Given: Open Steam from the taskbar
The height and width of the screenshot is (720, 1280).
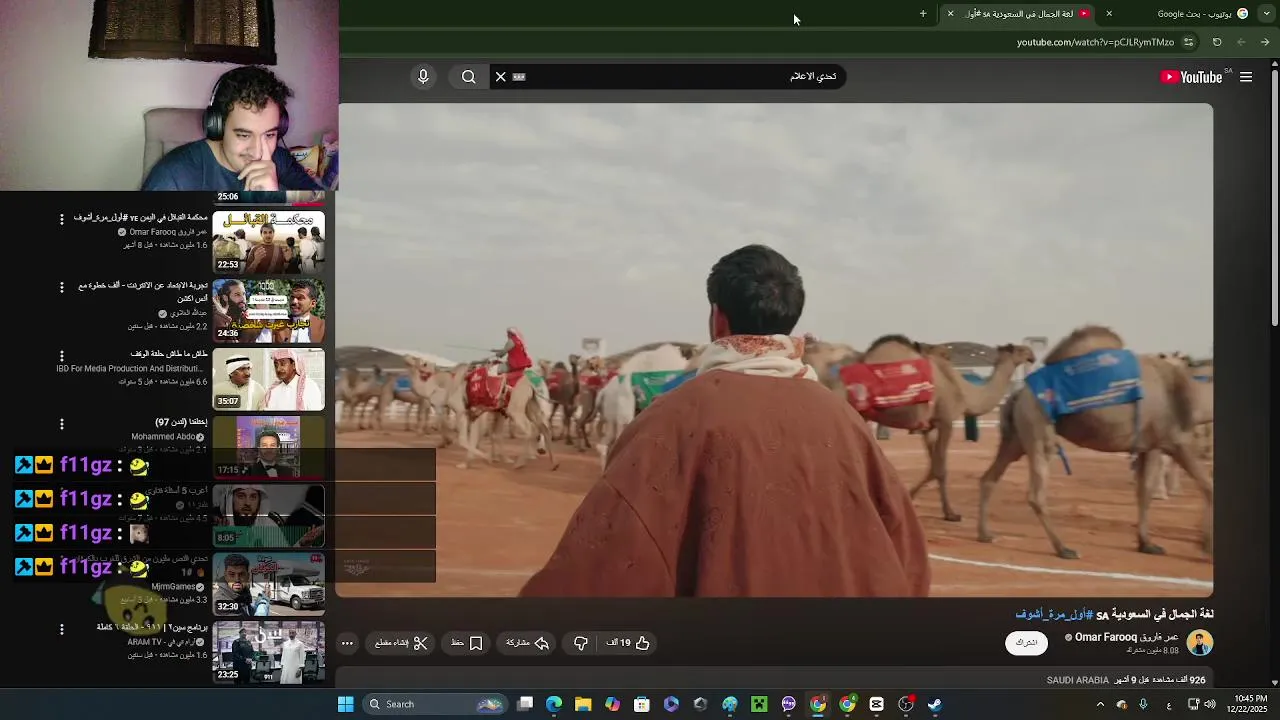Looking at the screenshot, I should [x=935, y=704].
